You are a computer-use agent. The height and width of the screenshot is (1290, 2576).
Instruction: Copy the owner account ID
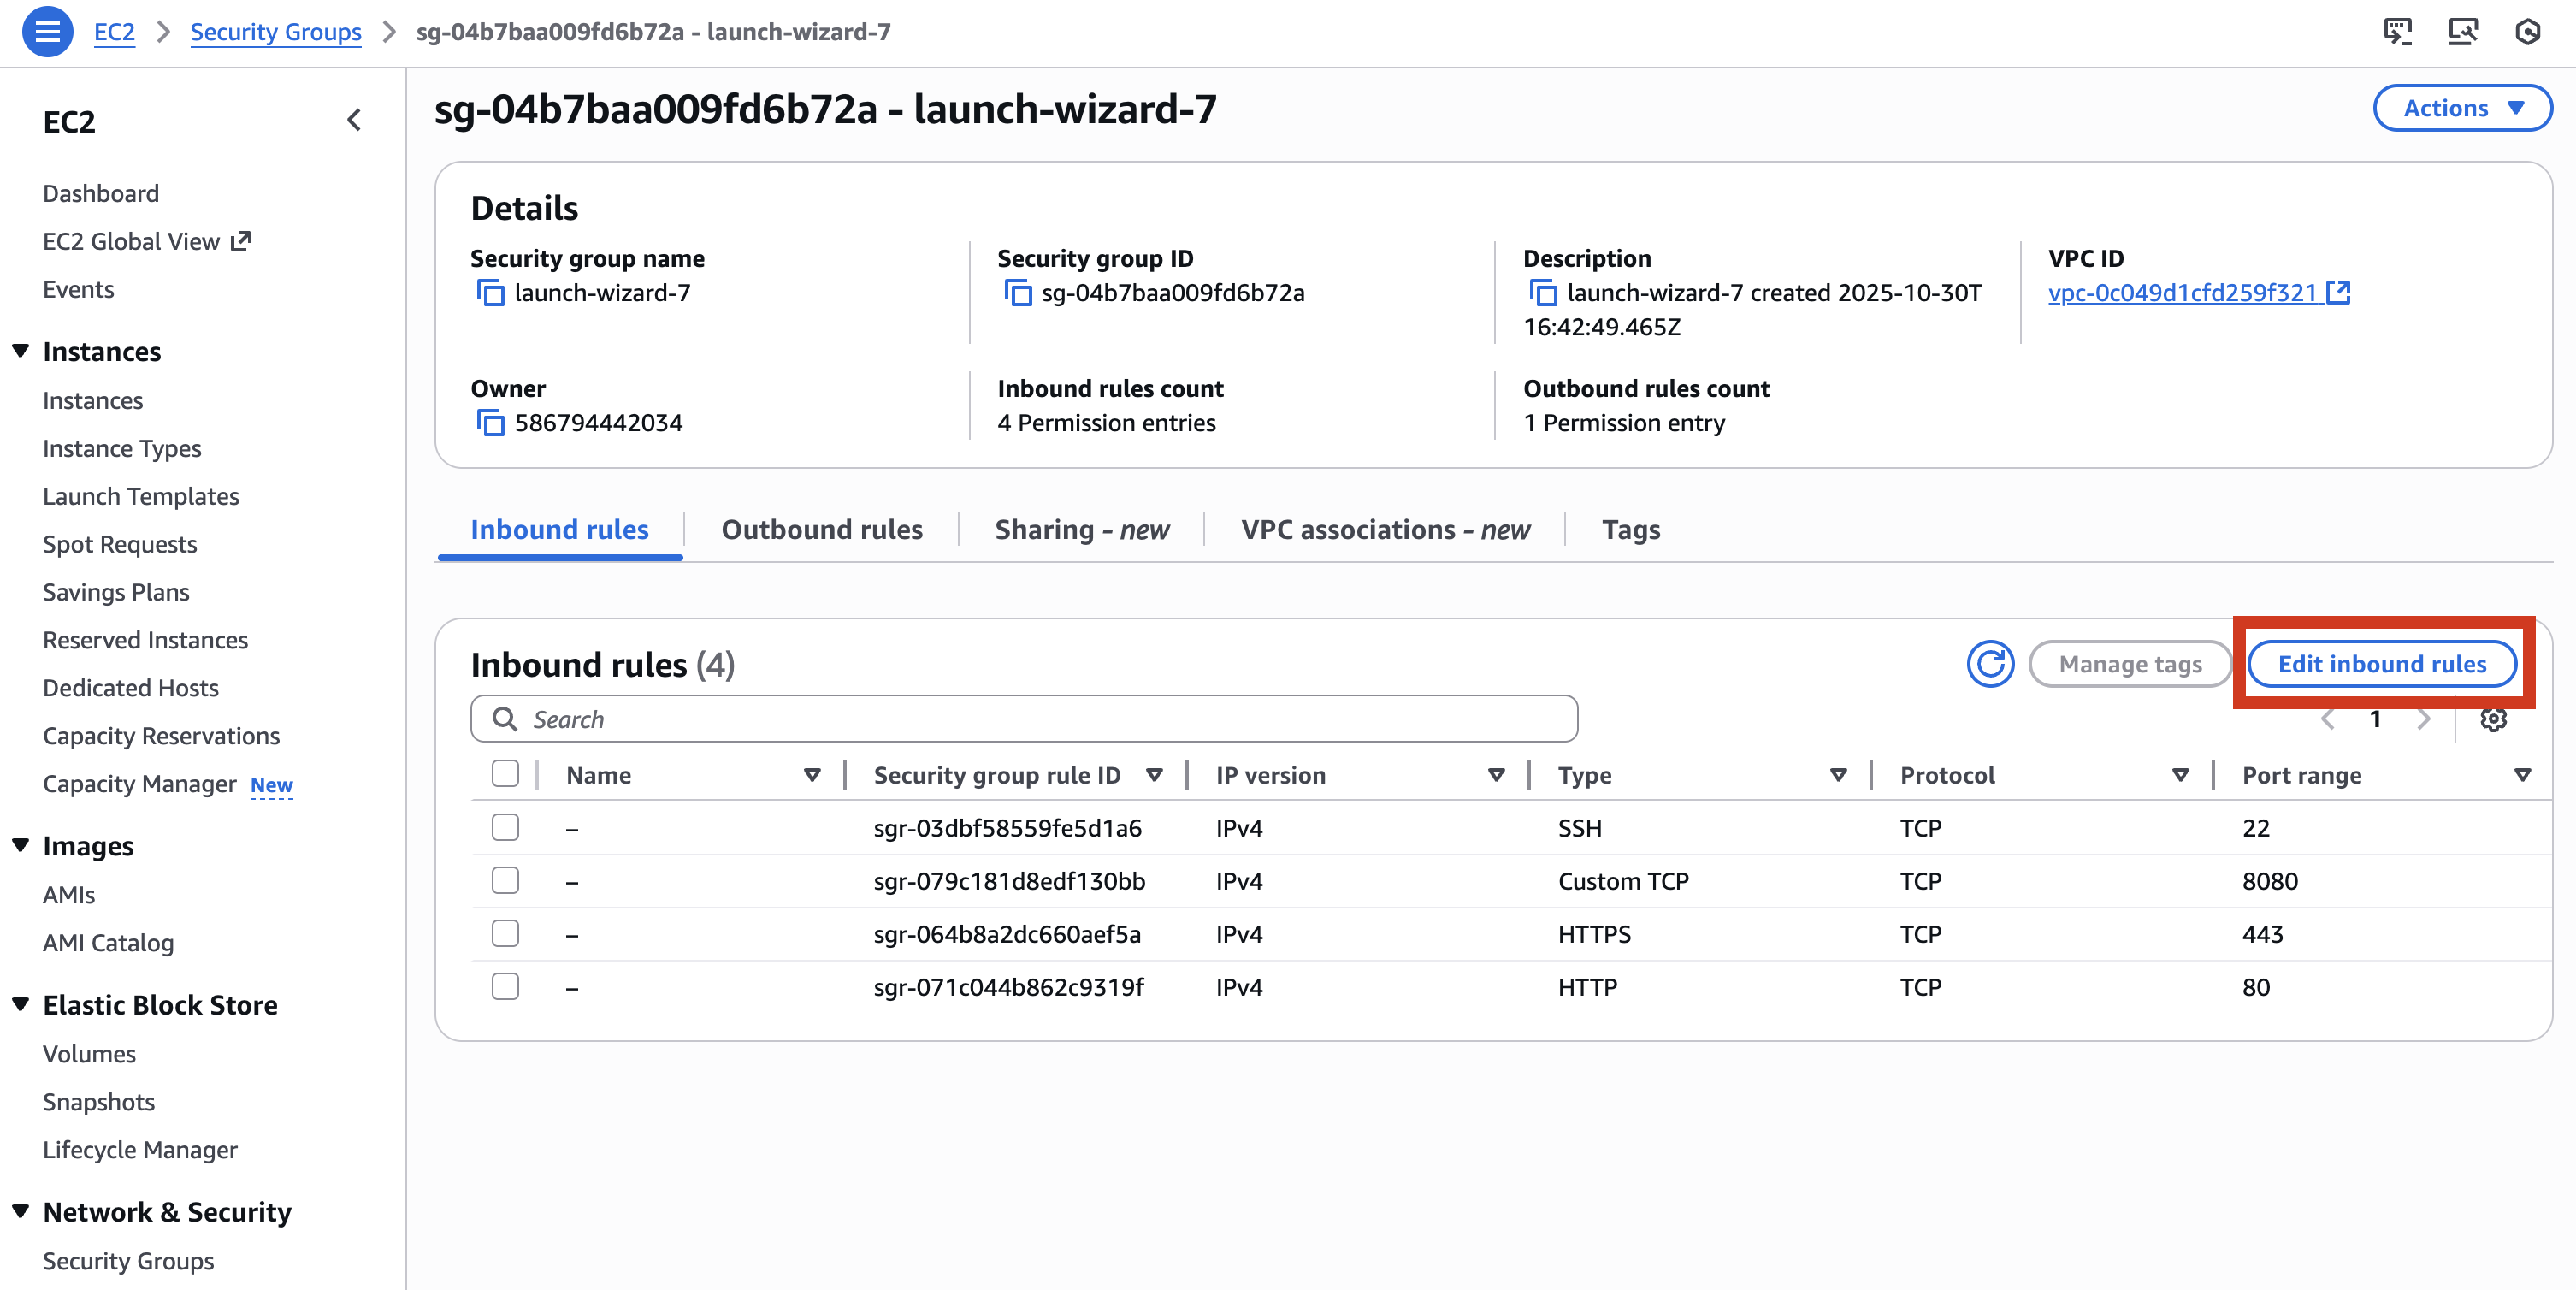(x=491, y=422)
